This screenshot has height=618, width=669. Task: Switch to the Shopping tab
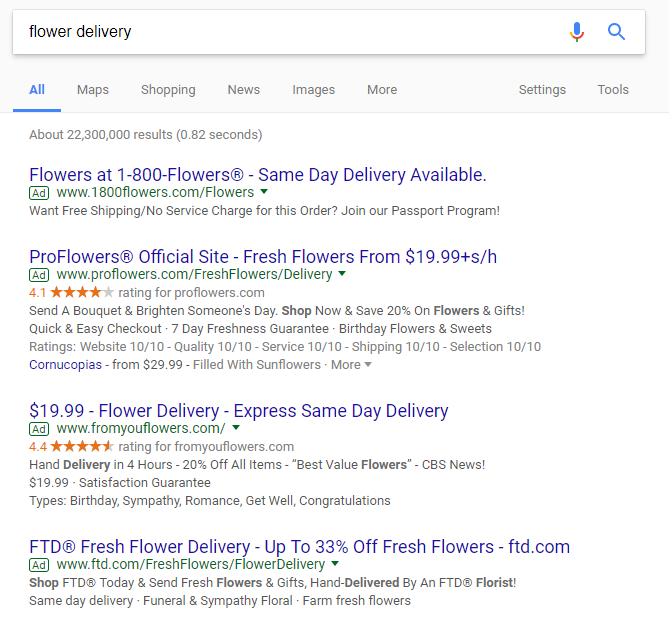168,90
